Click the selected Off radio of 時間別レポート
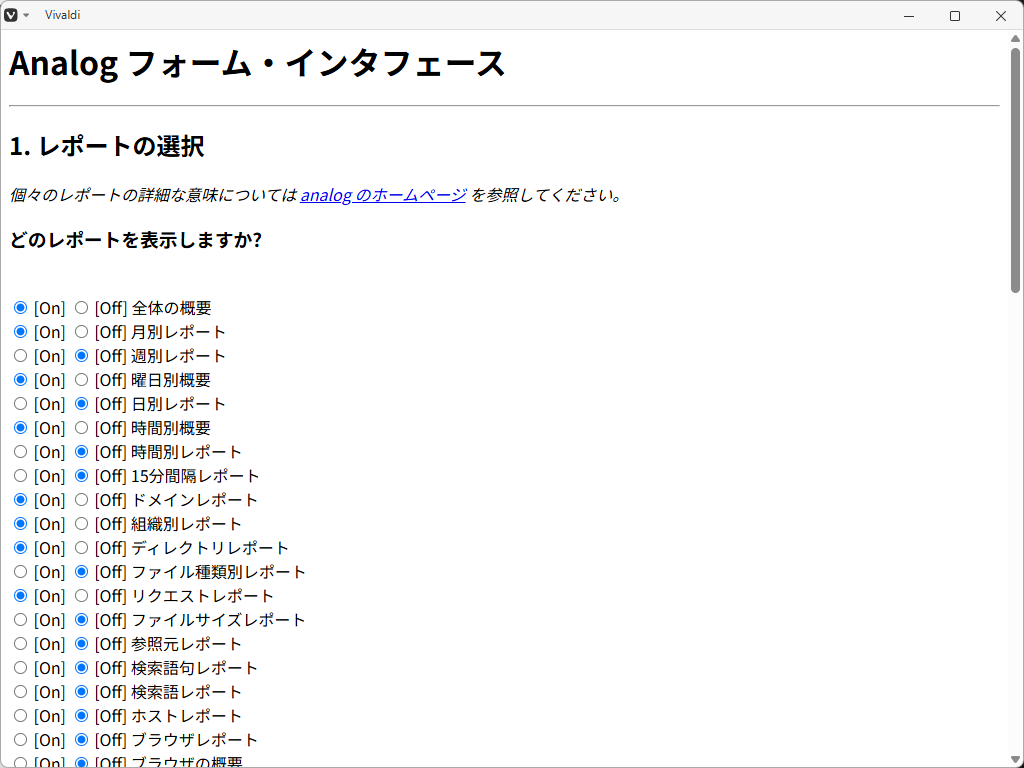 click(81, 451)
